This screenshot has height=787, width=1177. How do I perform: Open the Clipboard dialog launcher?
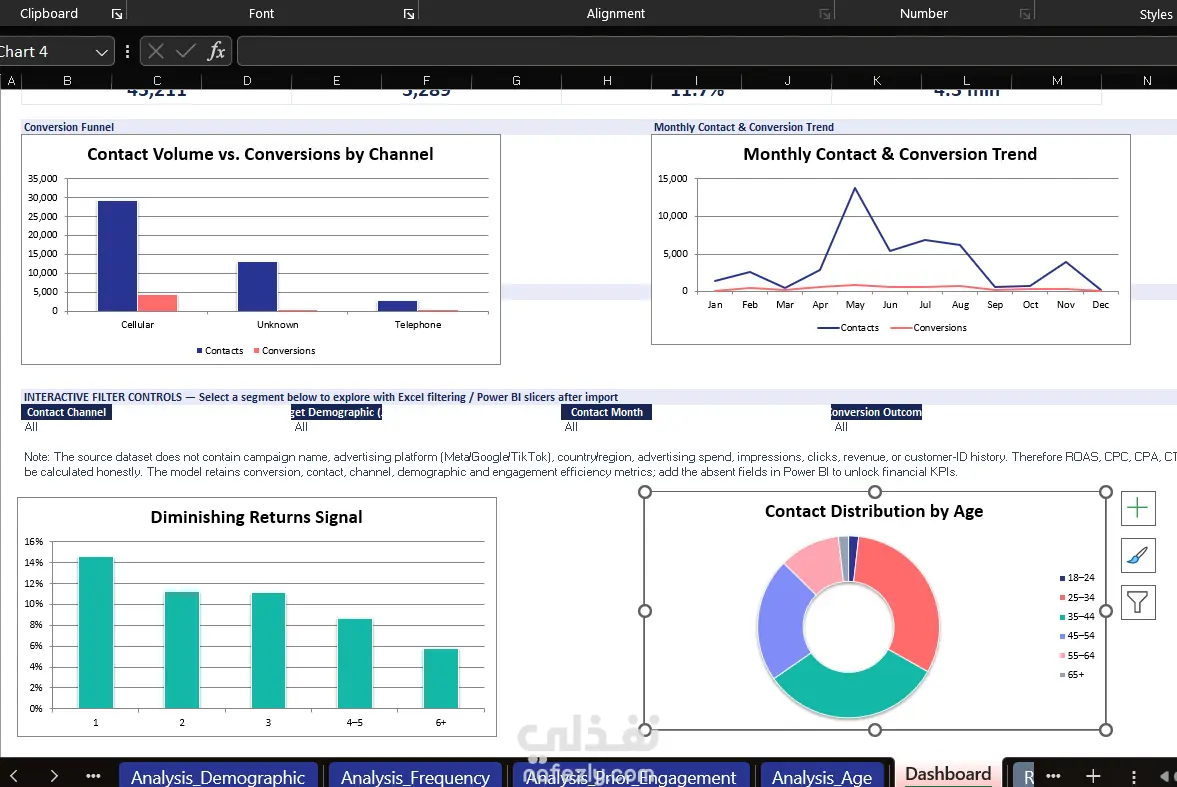(x=117, y=14)
